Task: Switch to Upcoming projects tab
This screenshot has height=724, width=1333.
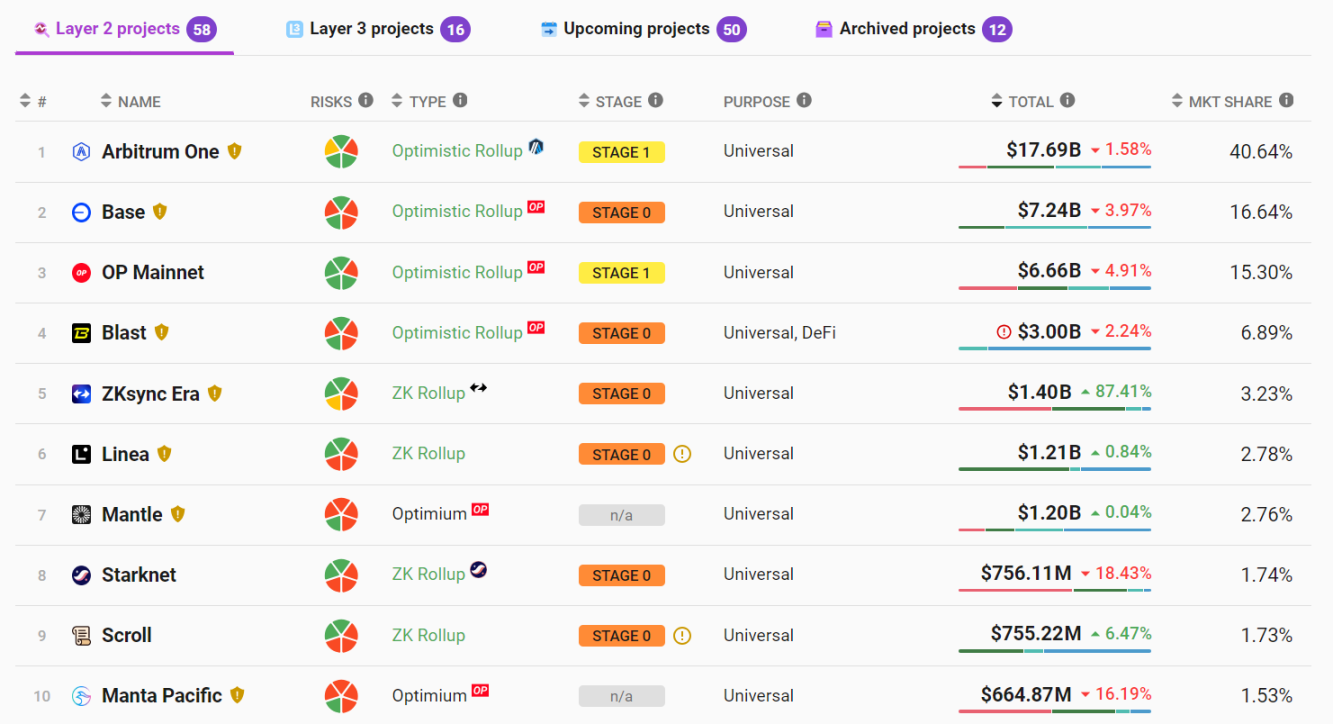Action: click(x=643, y=29)
